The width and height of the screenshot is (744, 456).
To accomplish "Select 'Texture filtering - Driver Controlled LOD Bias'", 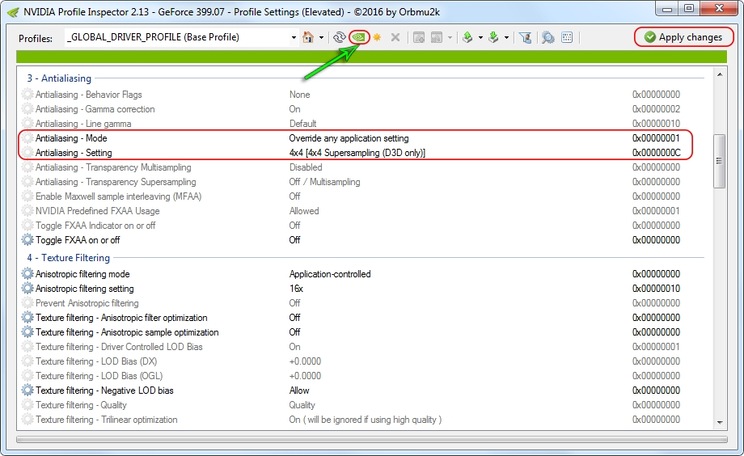I will [119, 346].
